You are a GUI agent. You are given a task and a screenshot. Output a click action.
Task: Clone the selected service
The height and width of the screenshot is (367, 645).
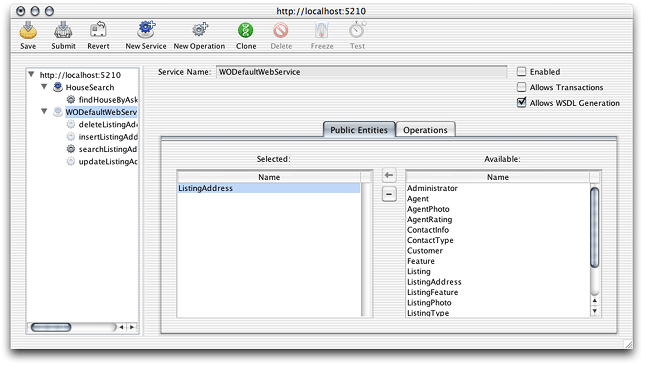pyautogui.click(x=246, y=30)
